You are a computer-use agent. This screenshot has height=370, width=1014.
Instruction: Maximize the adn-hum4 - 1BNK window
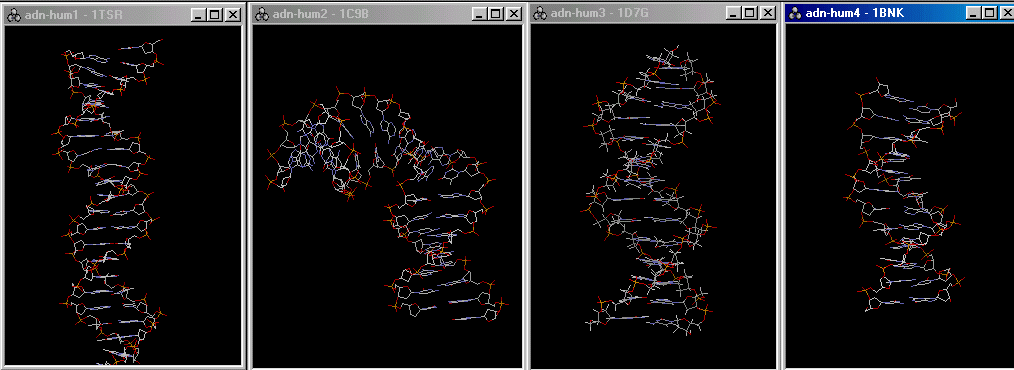coord(990,13)
